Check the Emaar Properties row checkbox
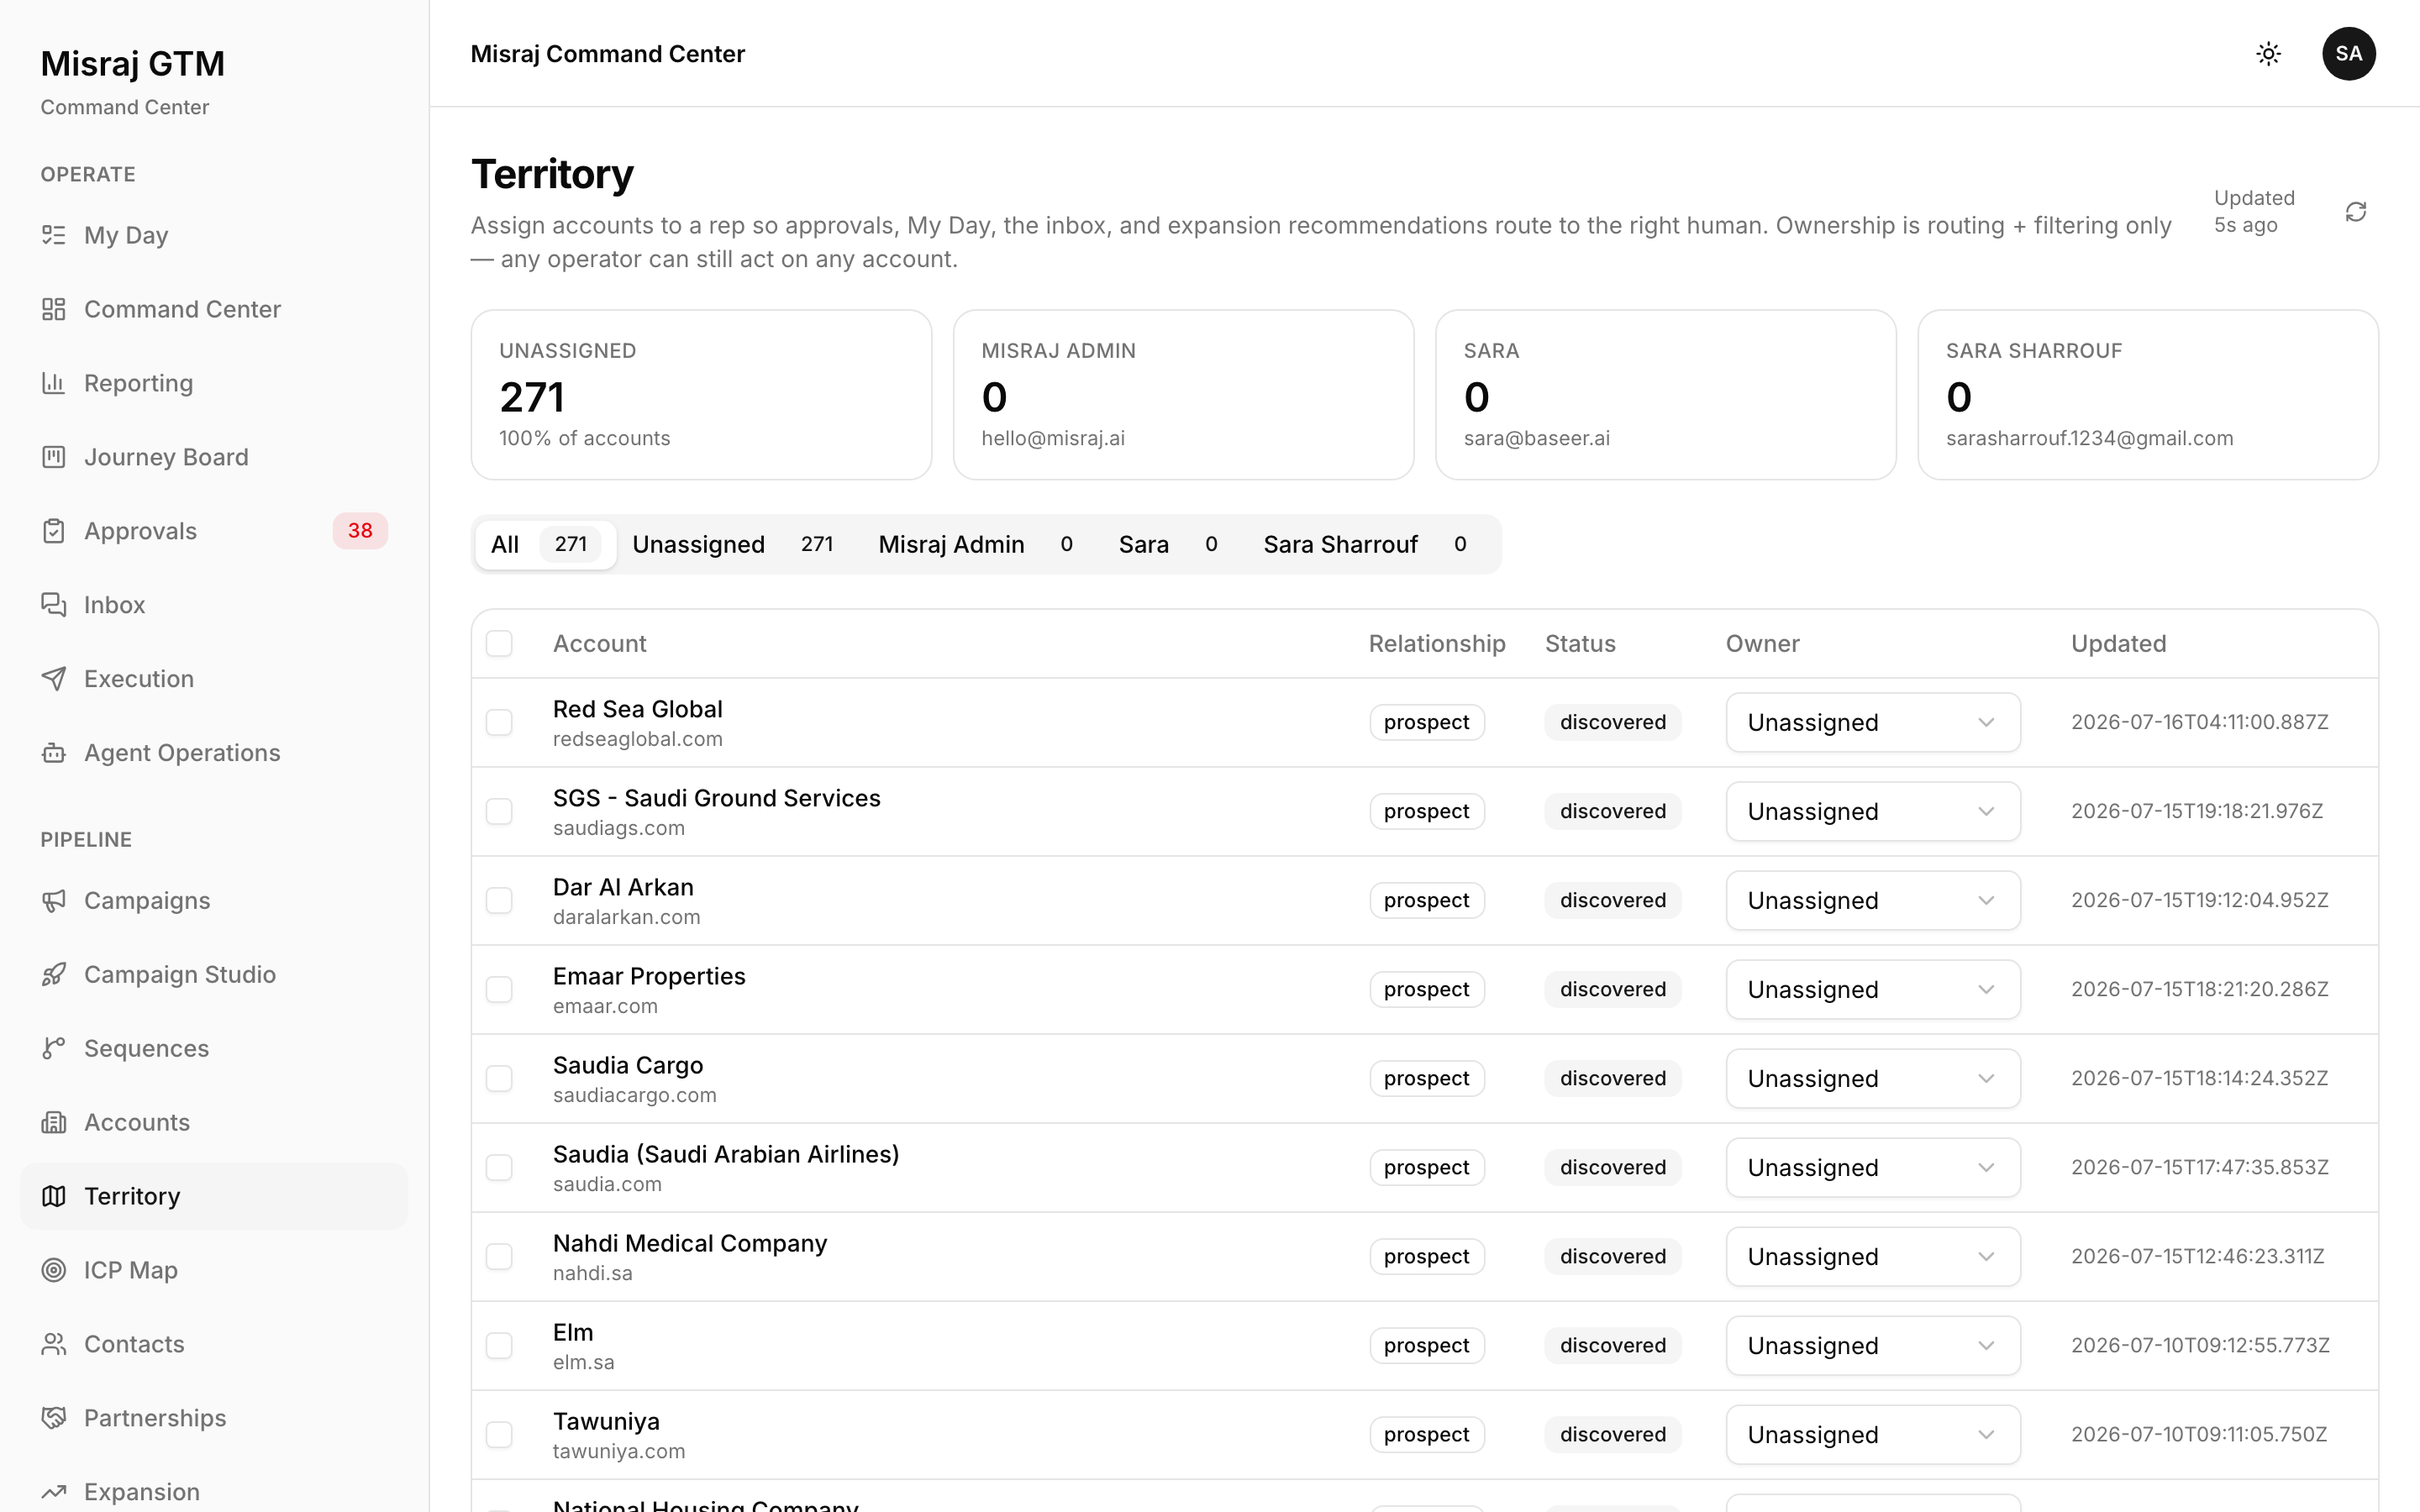The image size is (2420, 1512). (499, 990)
